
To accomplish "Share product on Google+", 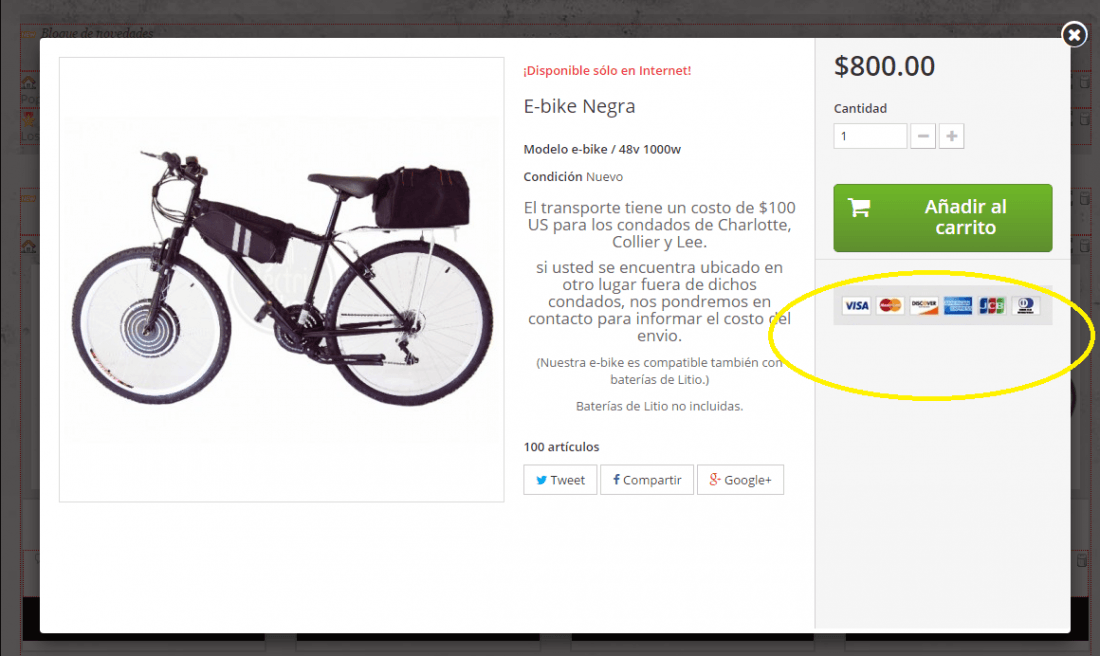I will (x=740, y=480).
